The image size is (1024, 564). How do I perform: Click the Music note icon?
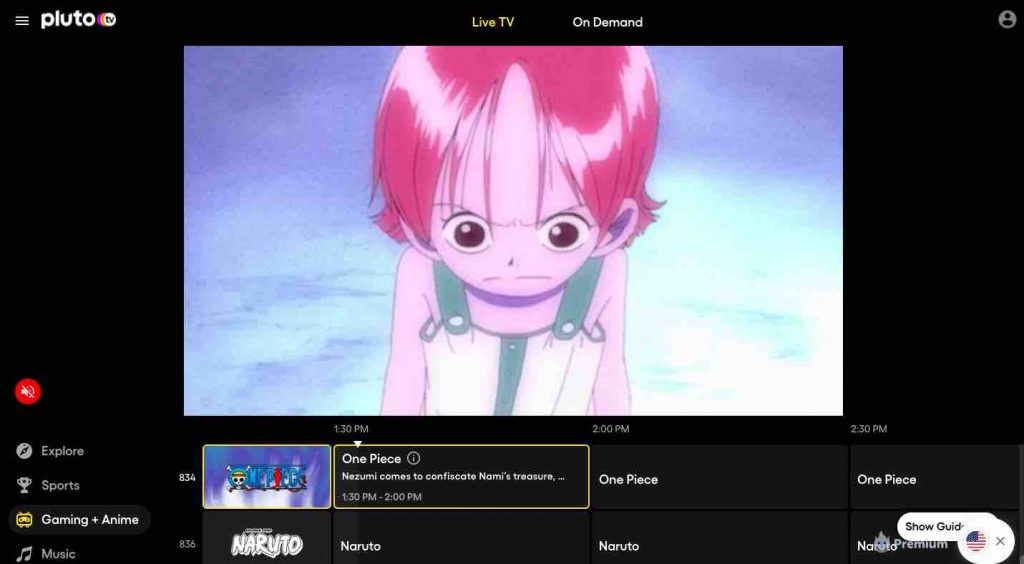(24, 554)
